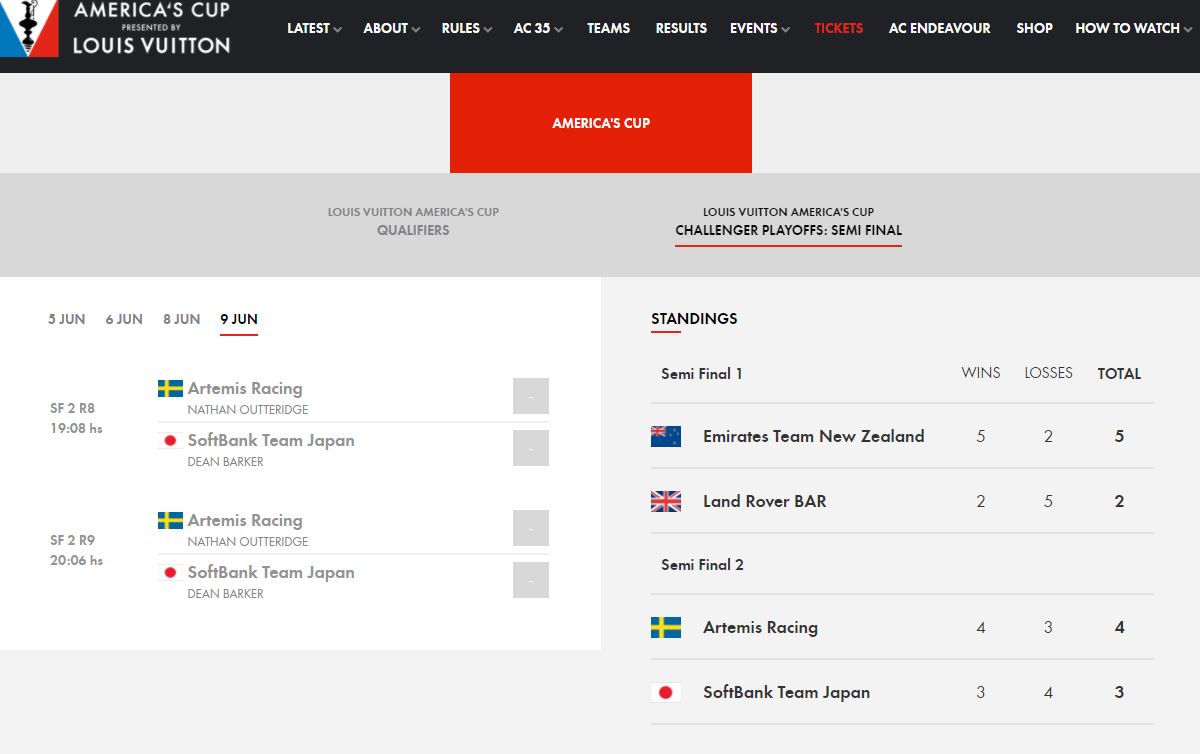Click the Japan flag in the SF 2 R8 race
The image size is (1200, 754).
(x=170, y=441)
